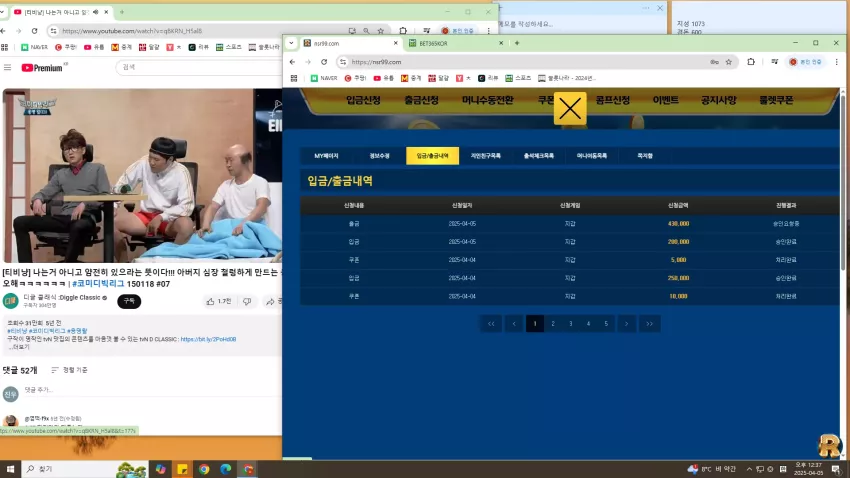Click the 구독 subscribe button
The width and height of the screenshot is (850, 478).
click(x=129, y=301)
